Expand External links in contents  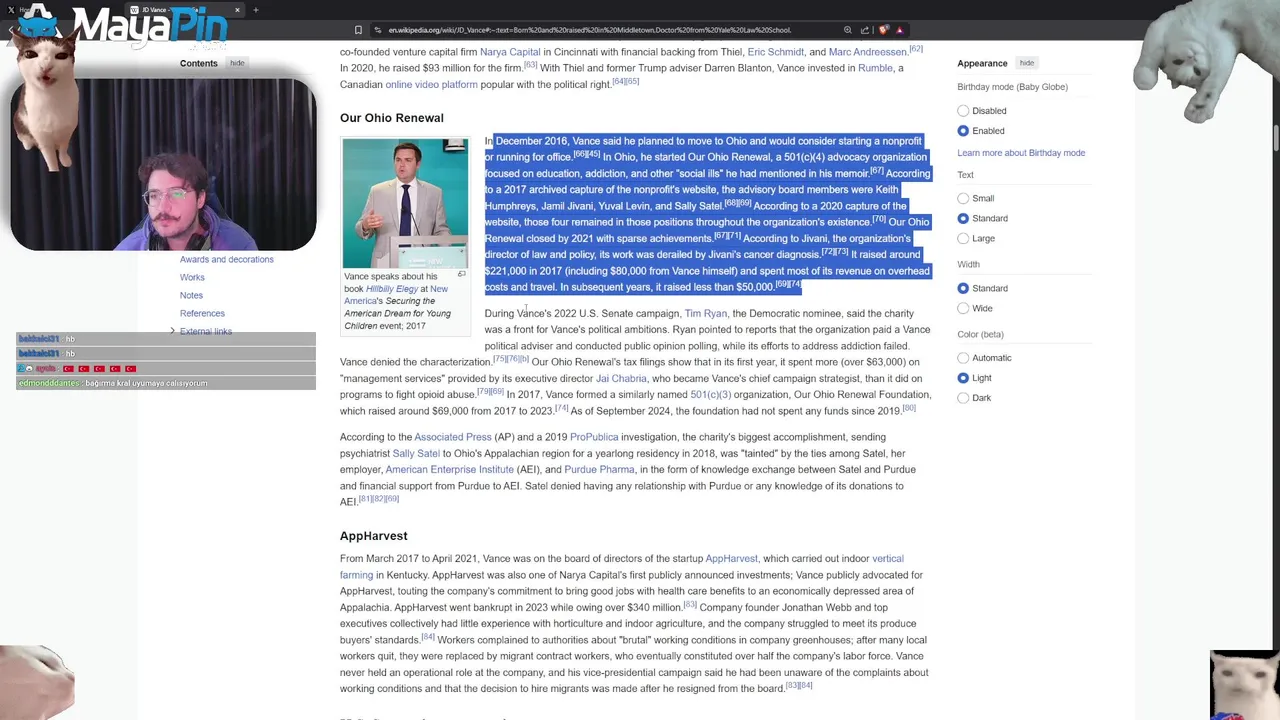(172, 331)
